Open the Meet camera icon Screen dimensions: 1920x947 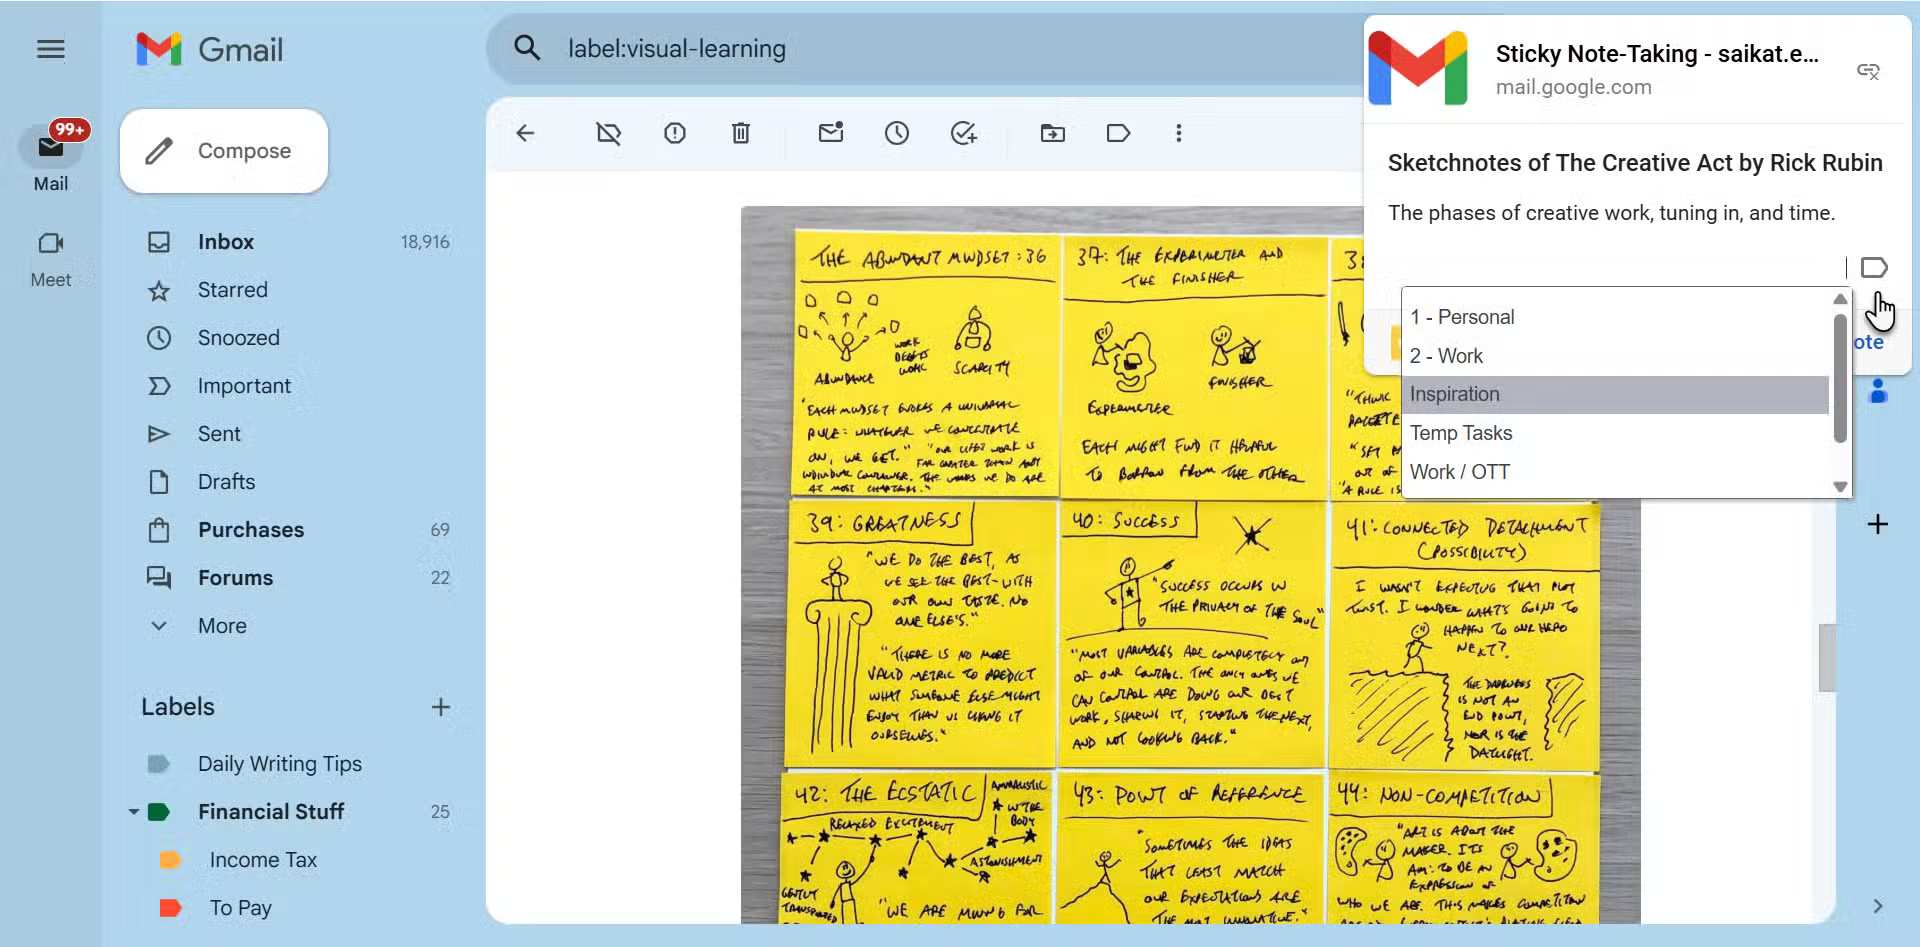51,243
